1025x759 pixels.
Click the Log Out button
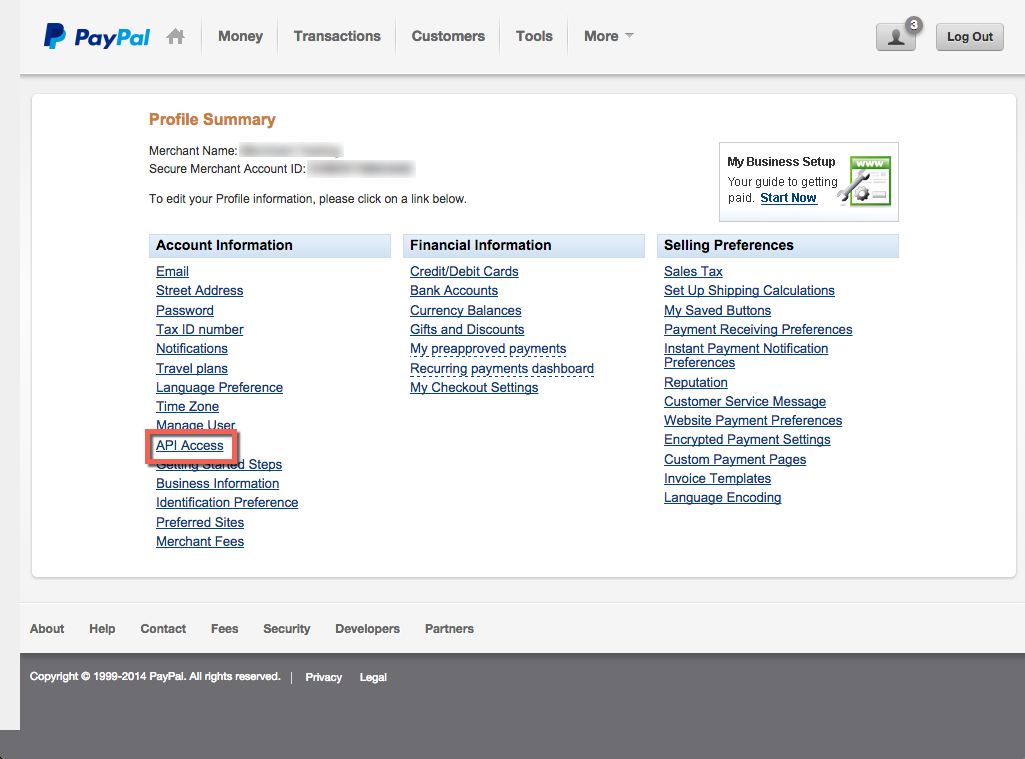point(969,37)
